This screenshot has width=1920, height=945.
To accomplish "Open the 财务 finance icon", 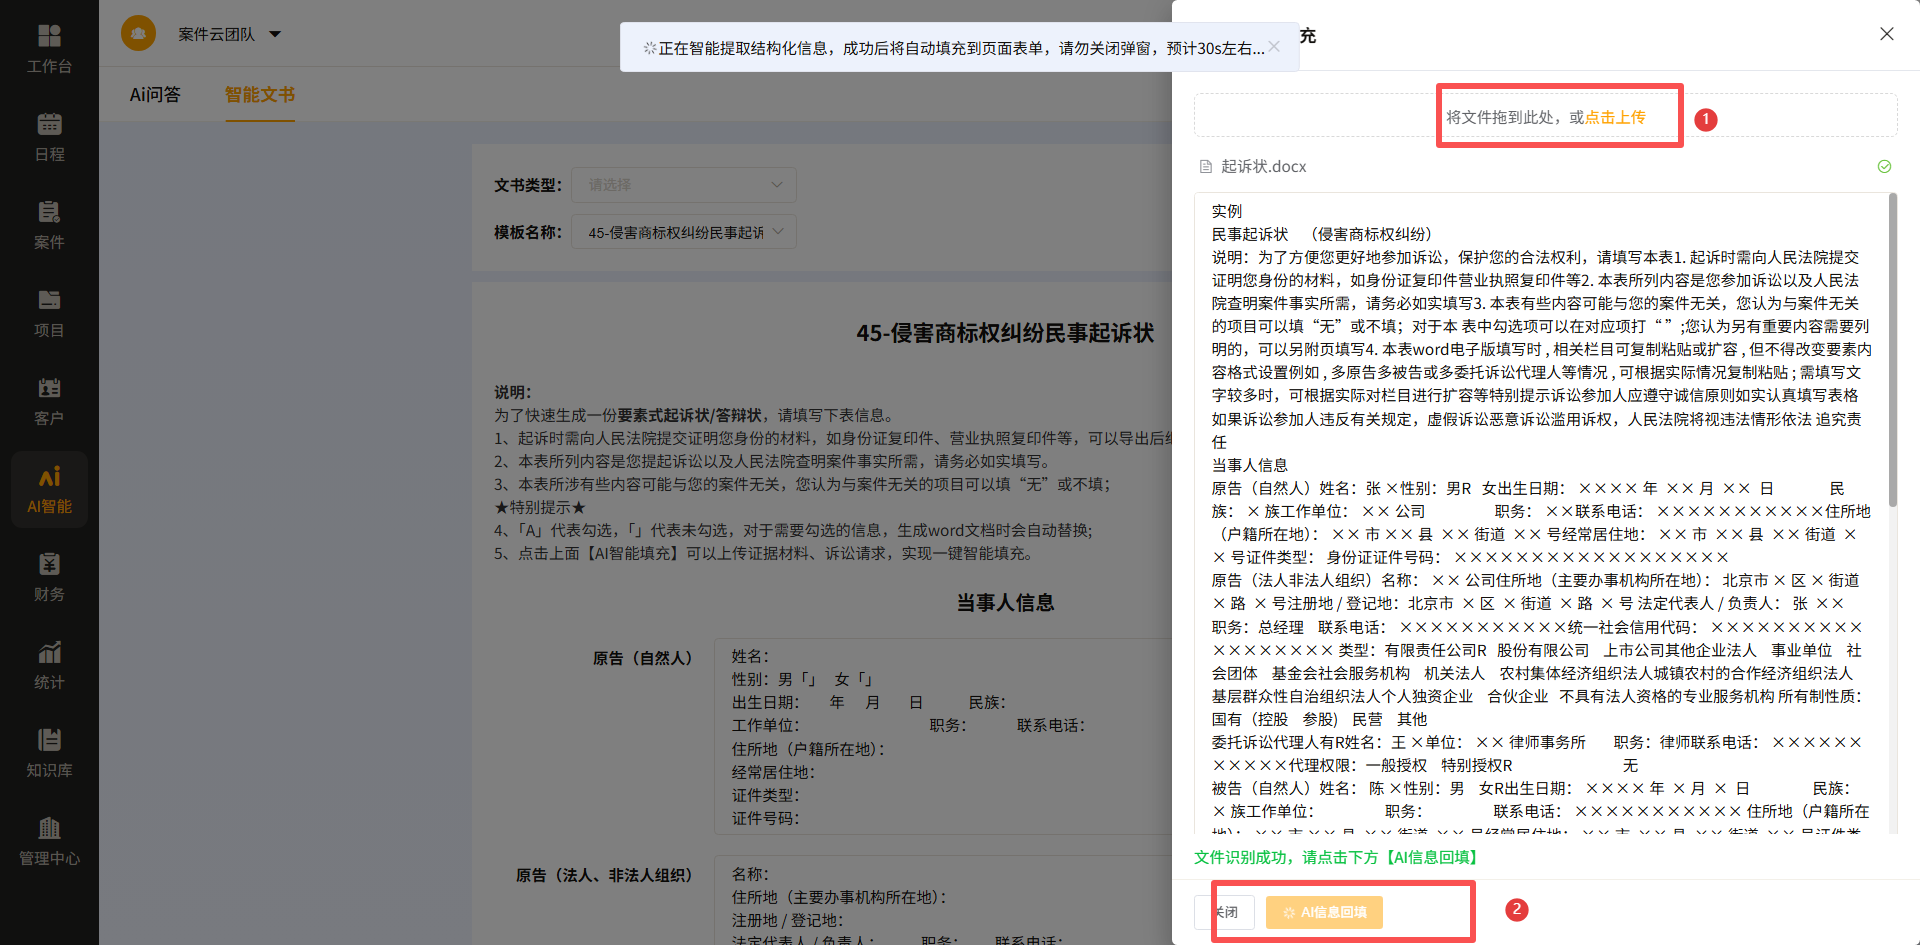I will point(49,575).
